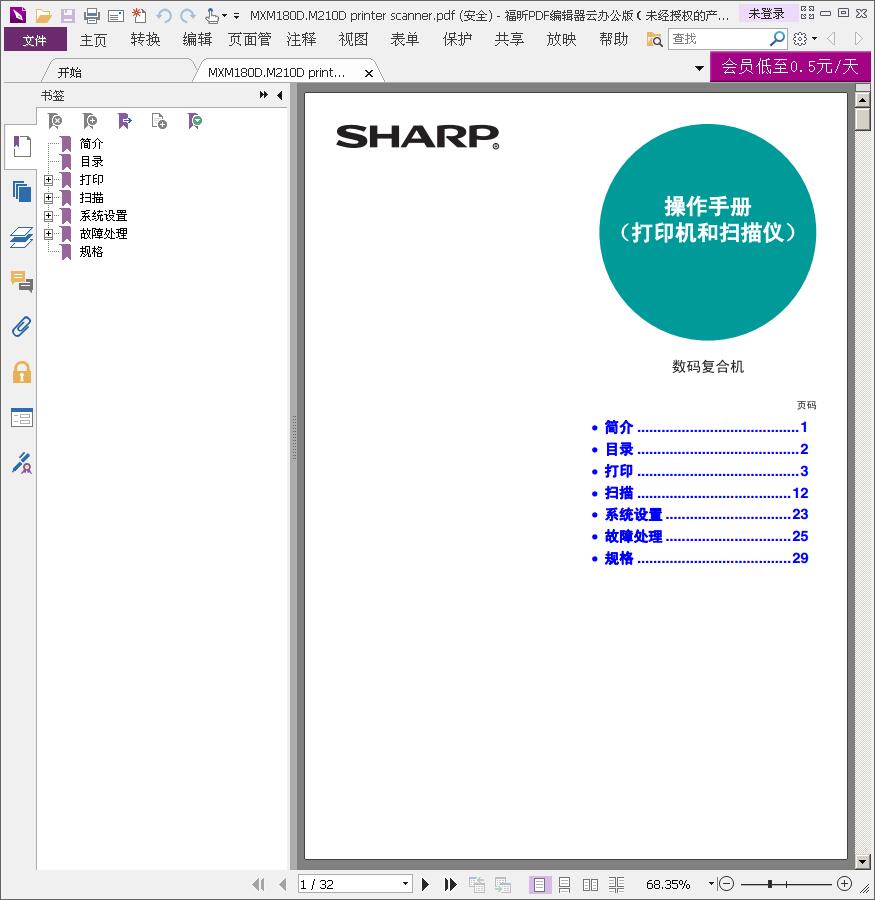Jump to last page button
This screenshot has height=900, width=875.
[451, 885]
